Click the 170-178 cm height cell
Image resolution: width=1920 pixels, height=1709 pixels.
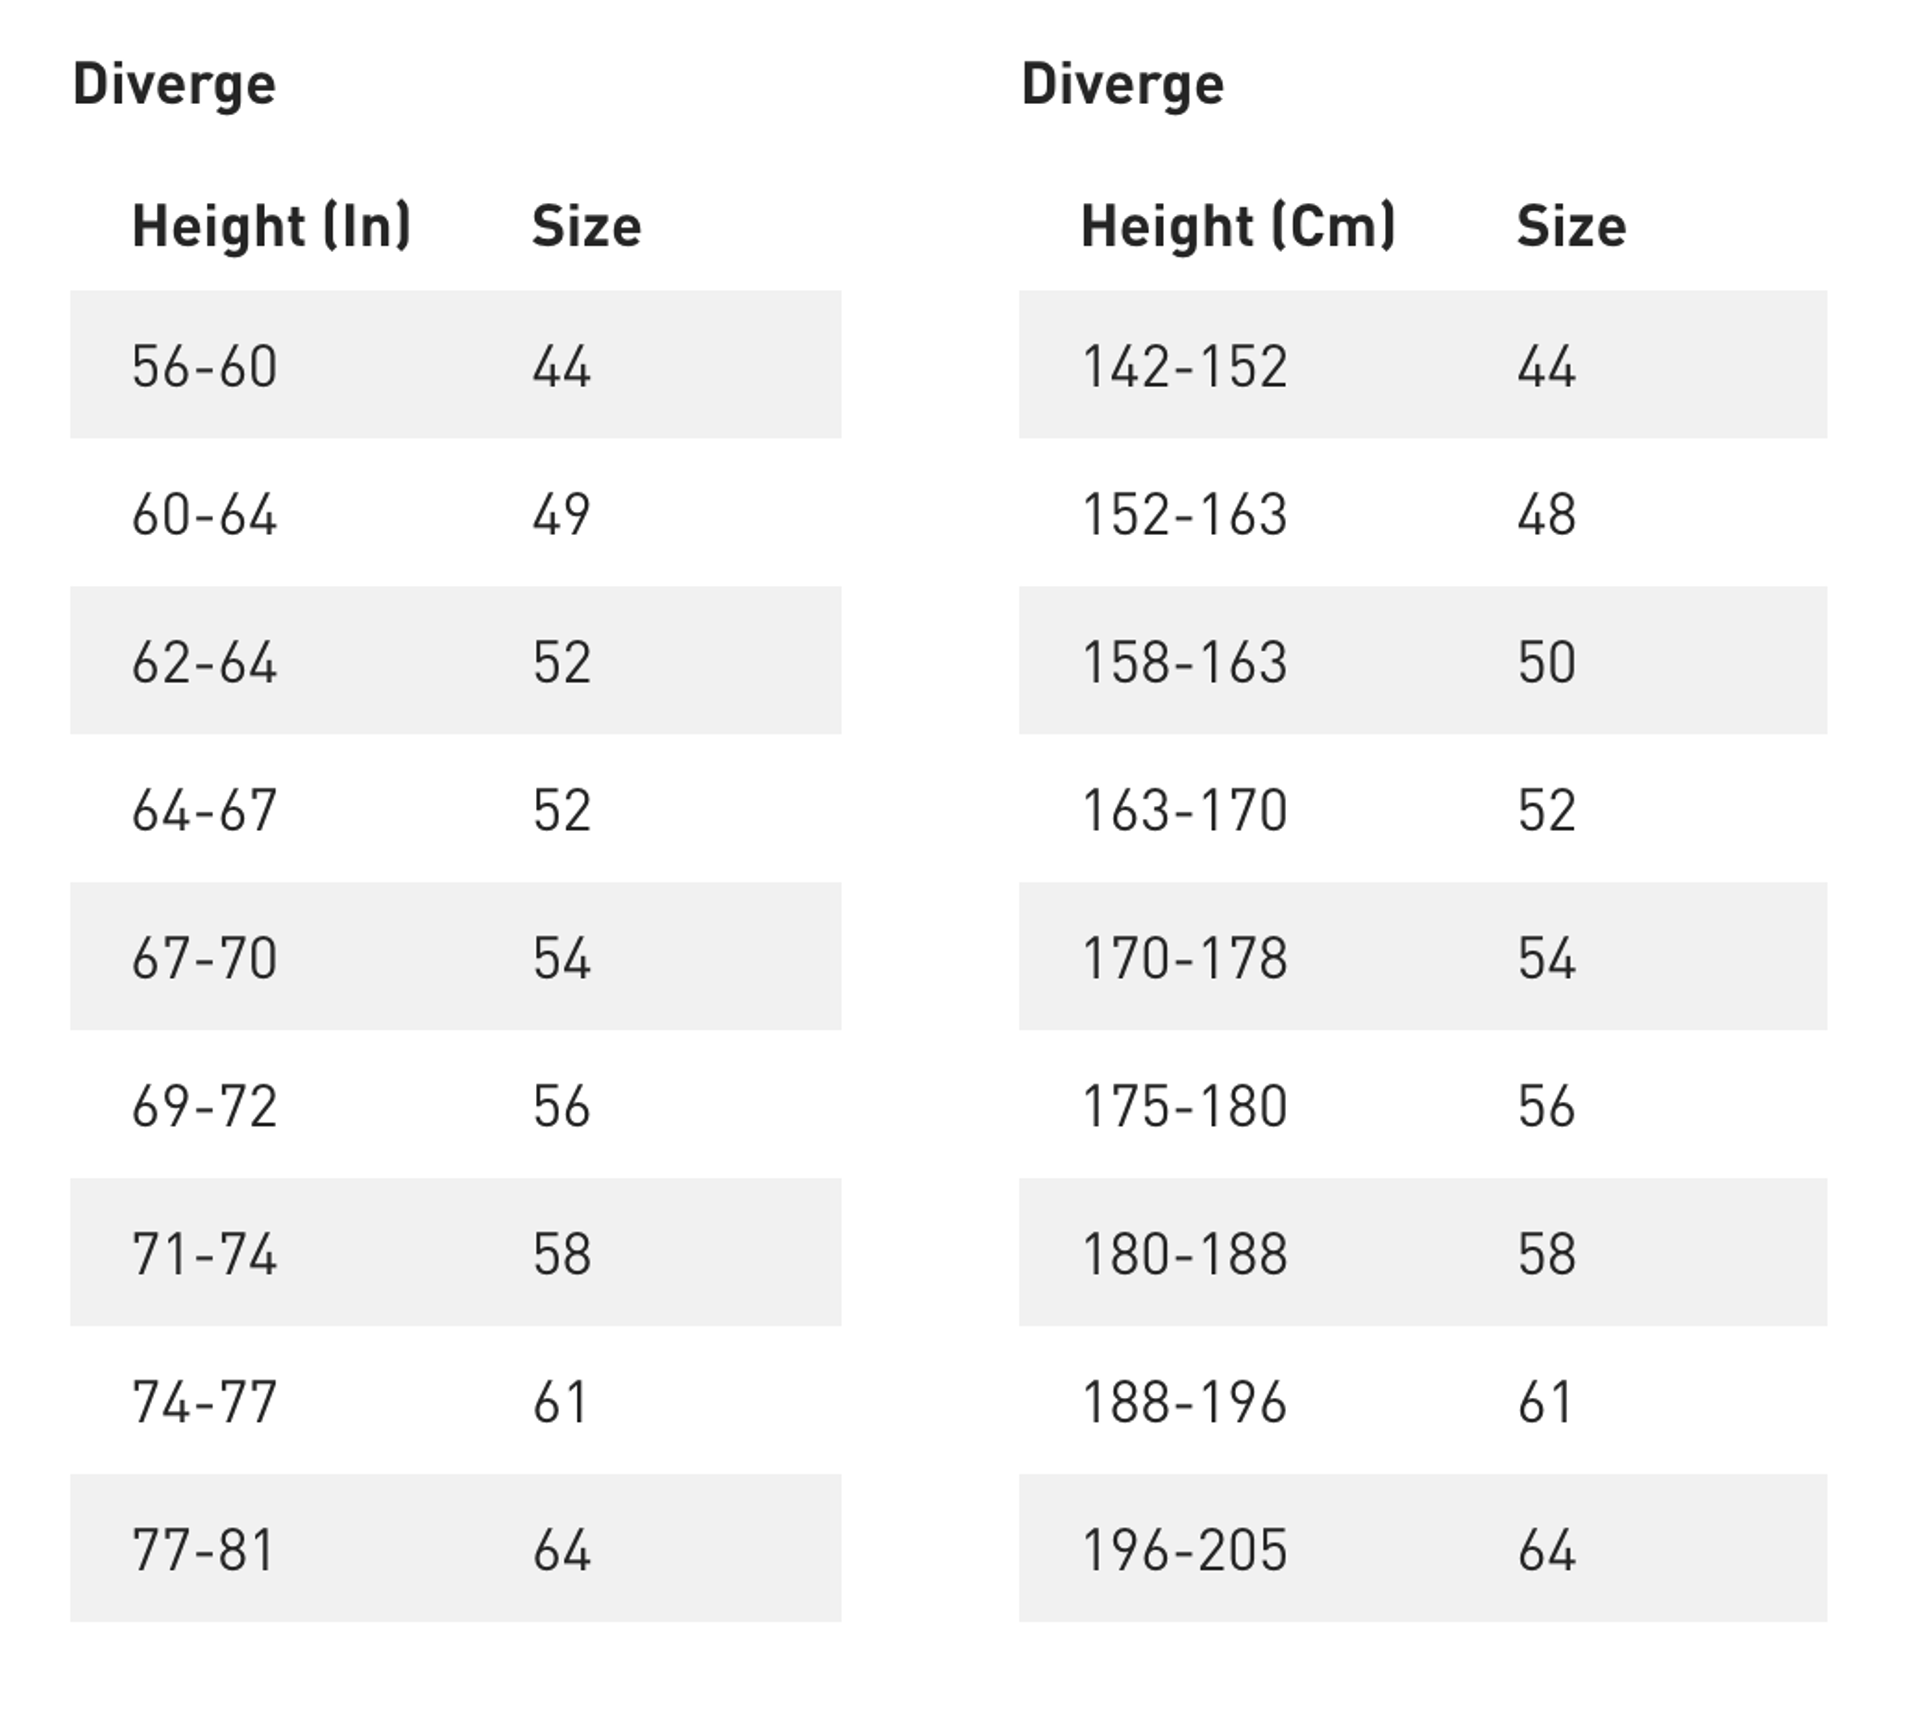(x=1184, y=958)
